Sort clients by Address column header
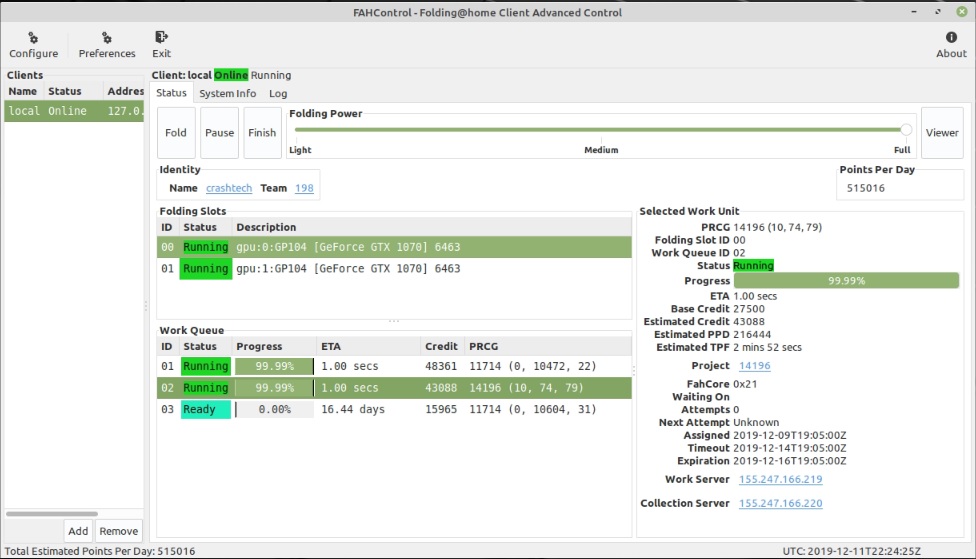This screenshot has height=559, width=976. (124, 91)
